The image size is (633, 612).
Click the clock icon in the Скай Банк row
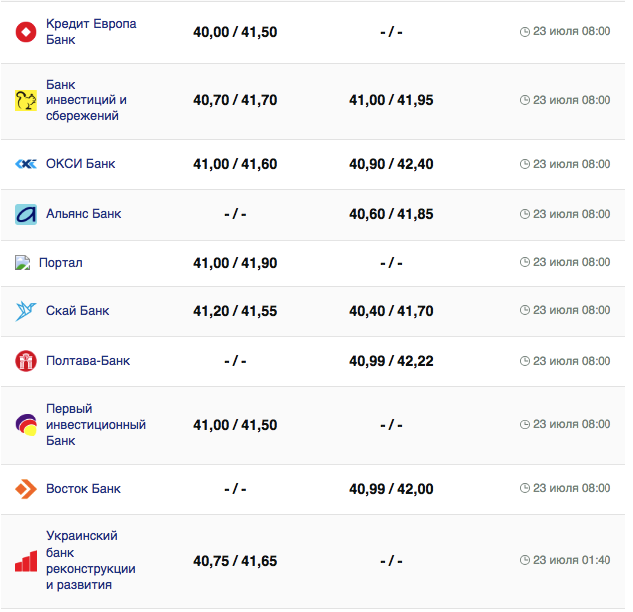pyautogui.click(x=525, y=311)
